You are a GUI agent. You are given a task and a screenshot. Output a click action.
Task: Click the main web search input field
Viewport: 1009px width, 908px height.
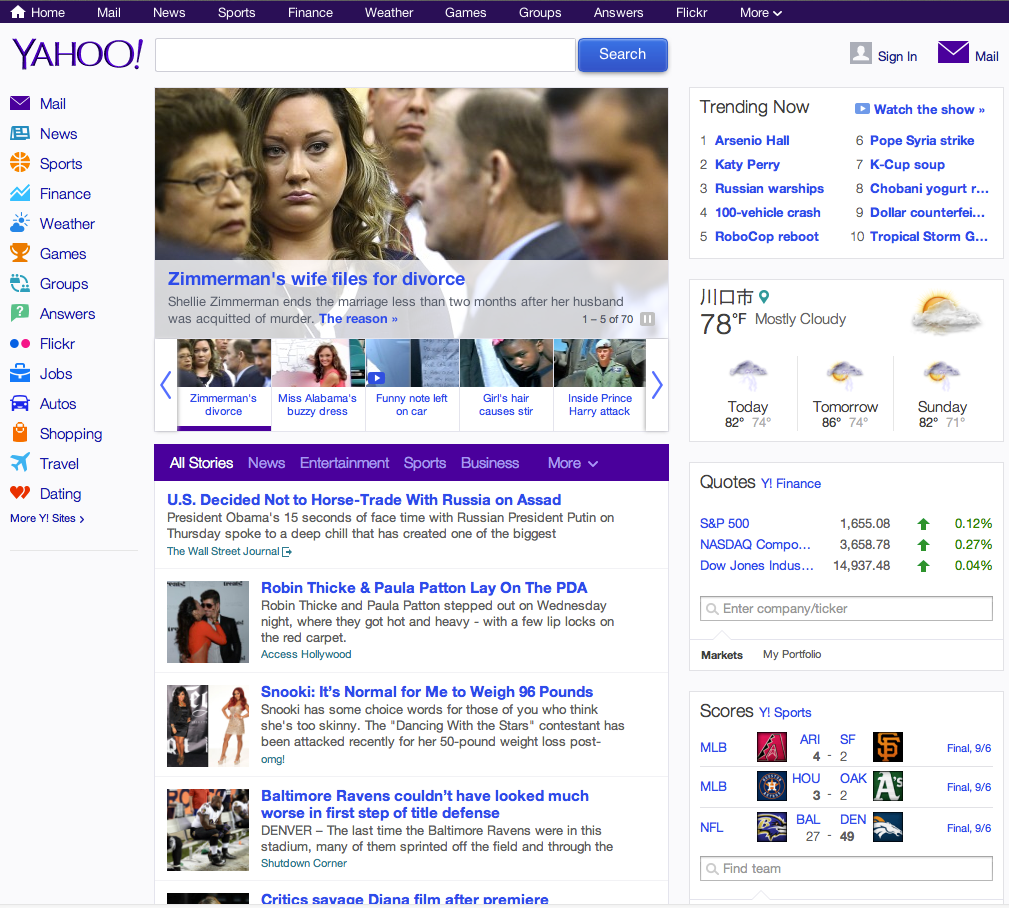[x=365, y=55]
